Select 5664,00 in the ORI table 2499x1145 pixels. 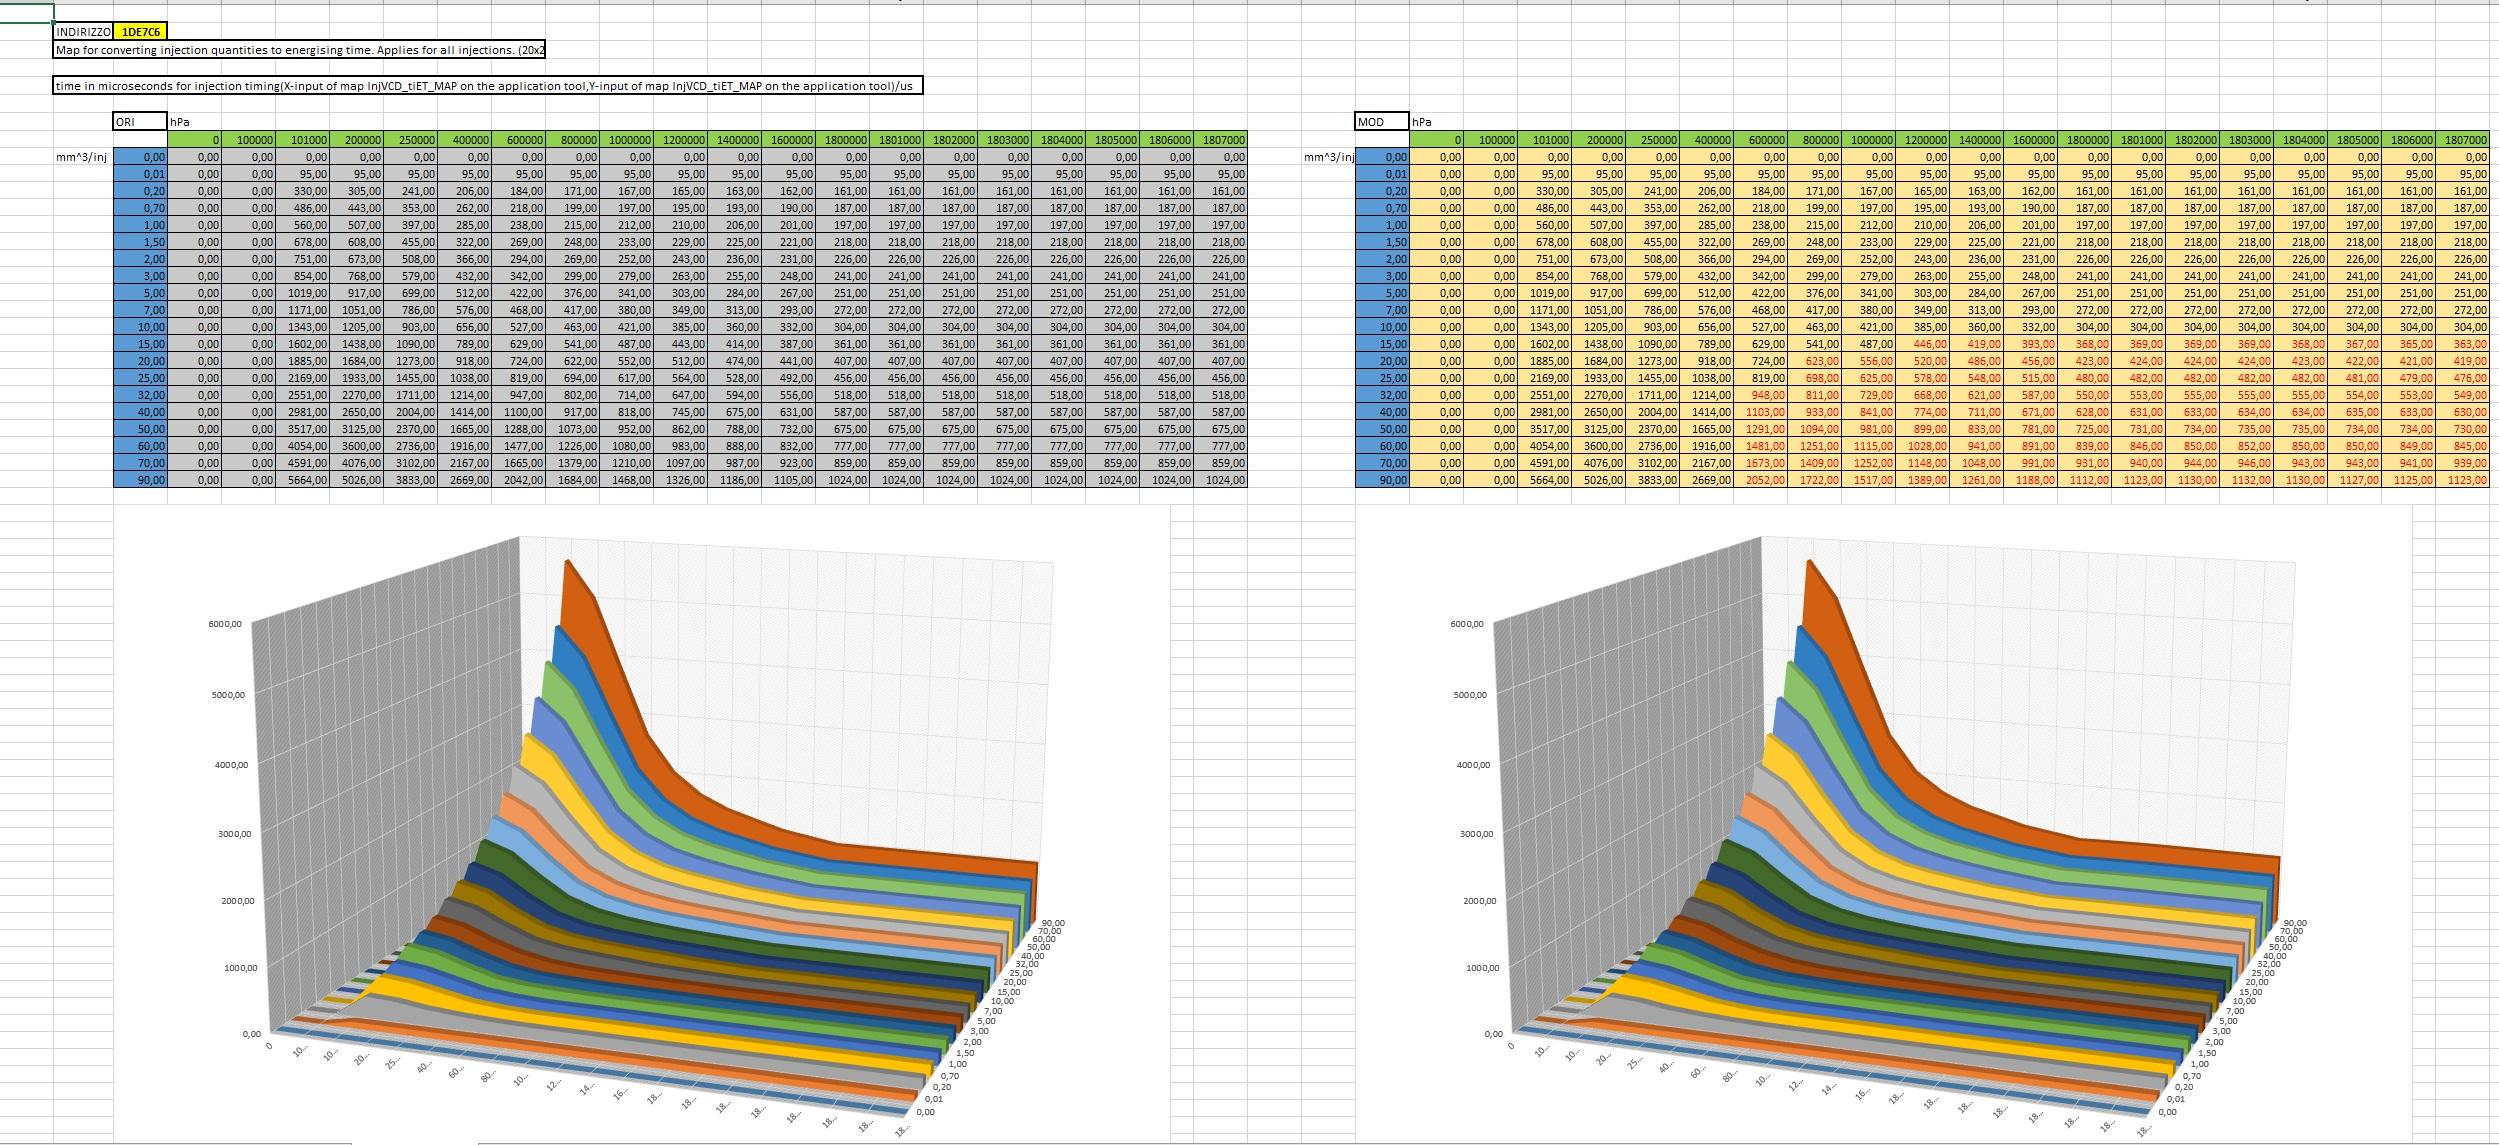[x=303, y=480]
